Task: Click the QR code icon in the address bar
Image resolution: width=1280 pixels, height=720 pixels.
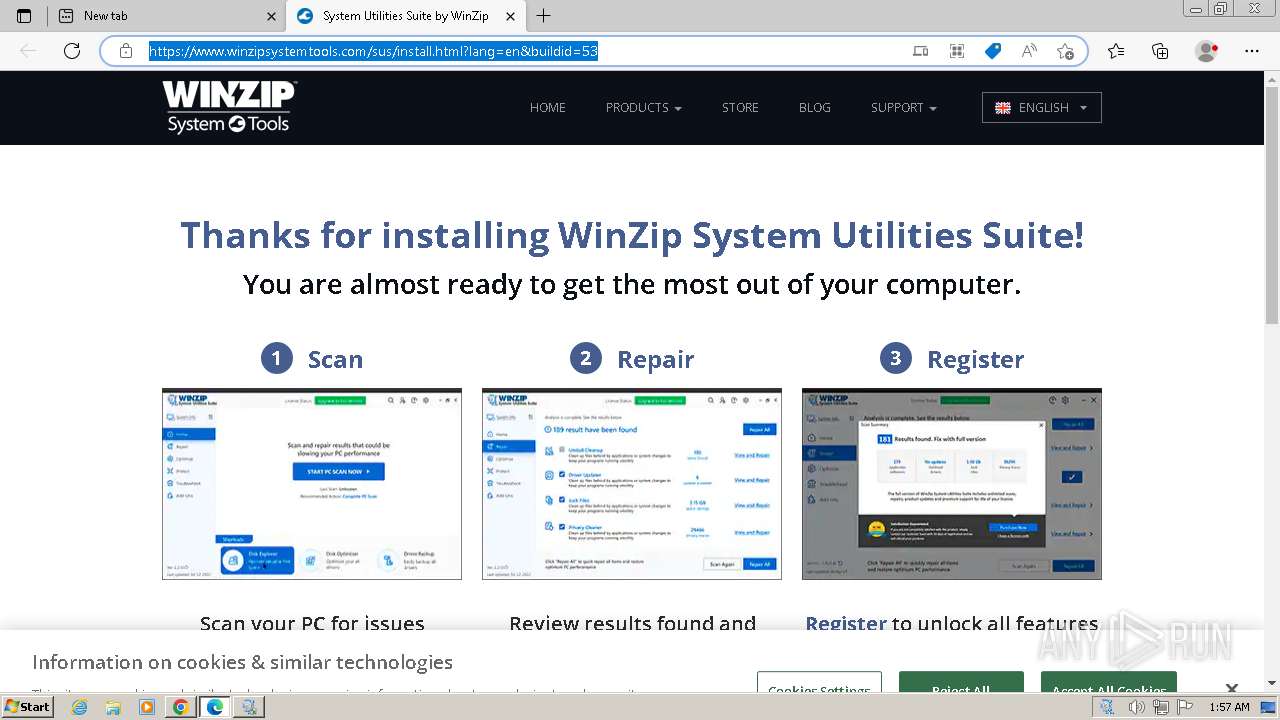Action: [957, 51]
